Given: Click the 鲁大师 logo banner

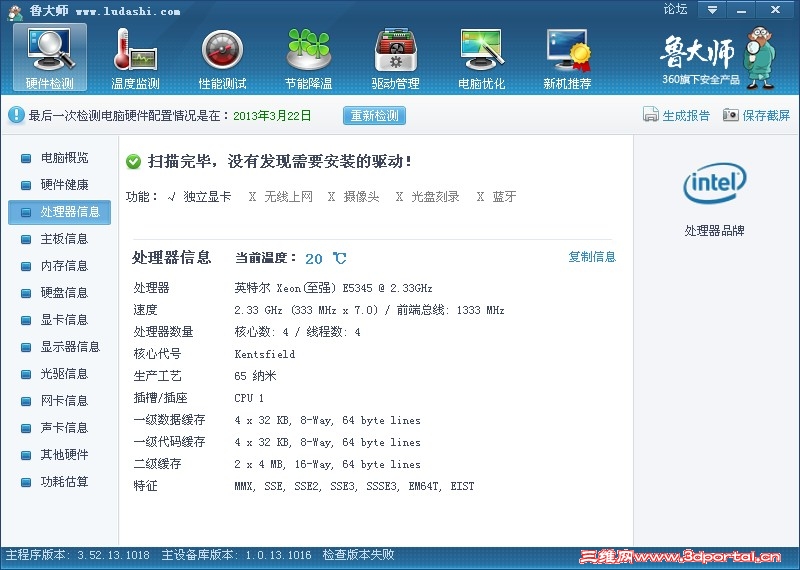Looking at the screenshot, I should tap(718, 58).
